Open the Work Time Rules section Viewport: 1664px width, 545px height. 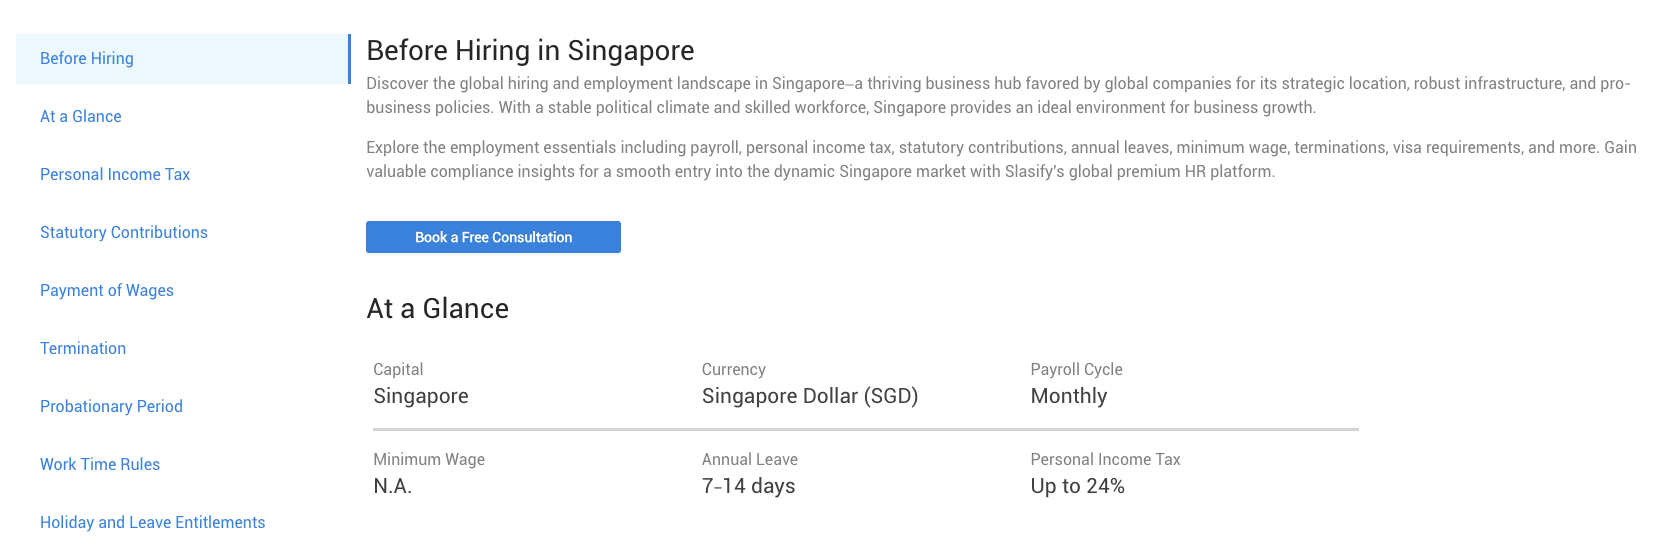pyautogui.click(x=100, y=465)
